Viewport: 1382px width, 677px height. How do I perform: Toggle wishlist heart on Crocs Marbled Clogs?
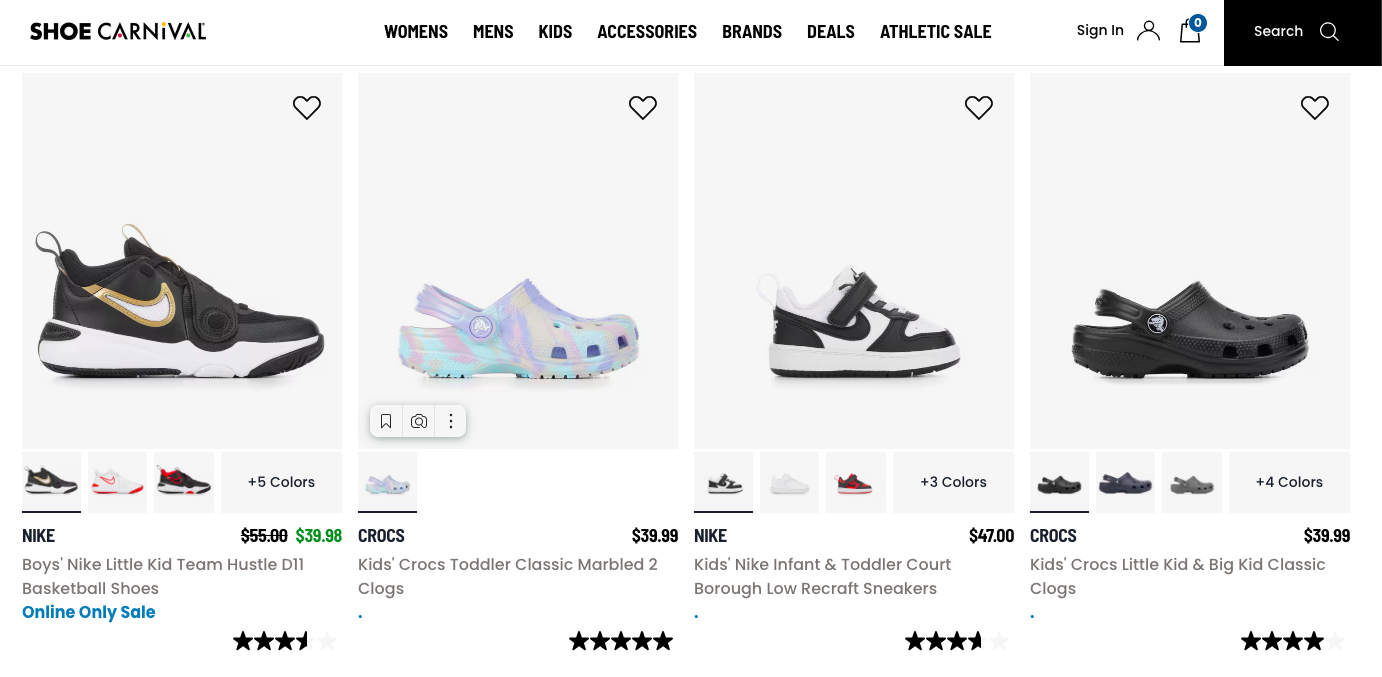[x=643, y=107]
